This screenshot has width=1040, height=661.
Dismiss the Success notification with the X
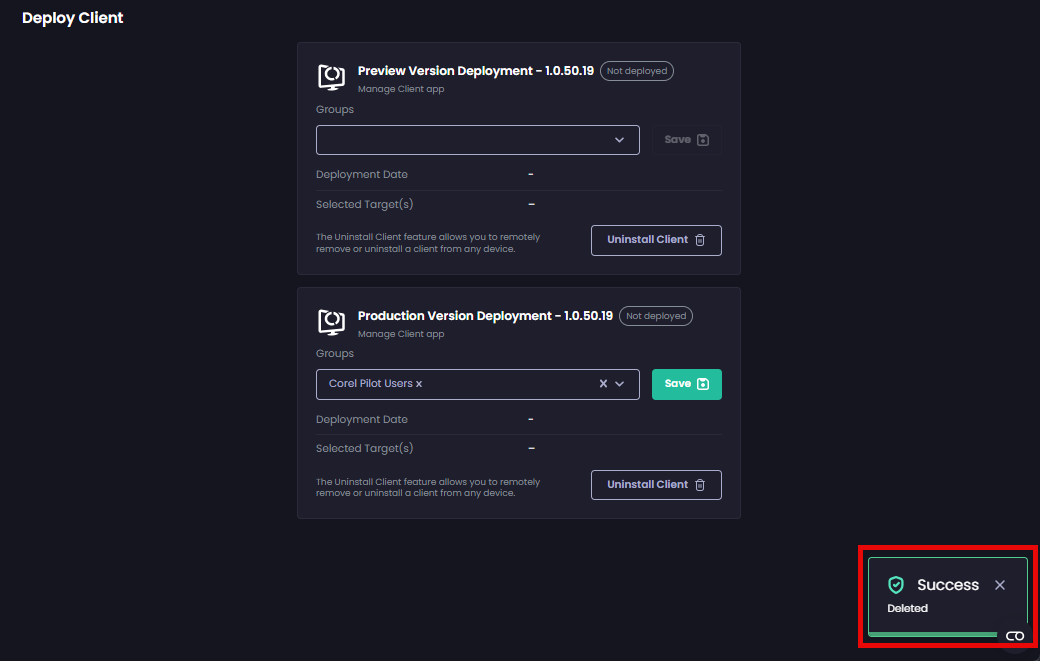click(1000, 585)
